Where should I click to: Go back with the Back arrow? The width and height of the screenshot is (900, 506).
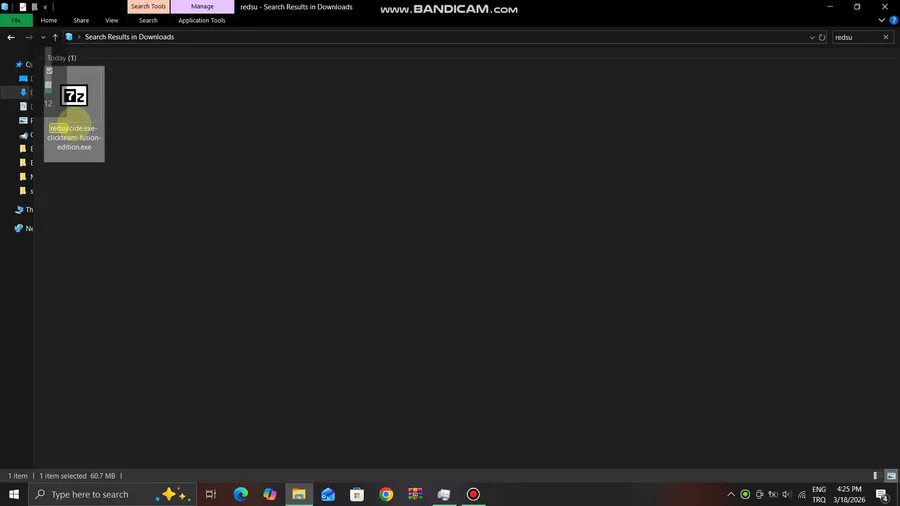11,37
